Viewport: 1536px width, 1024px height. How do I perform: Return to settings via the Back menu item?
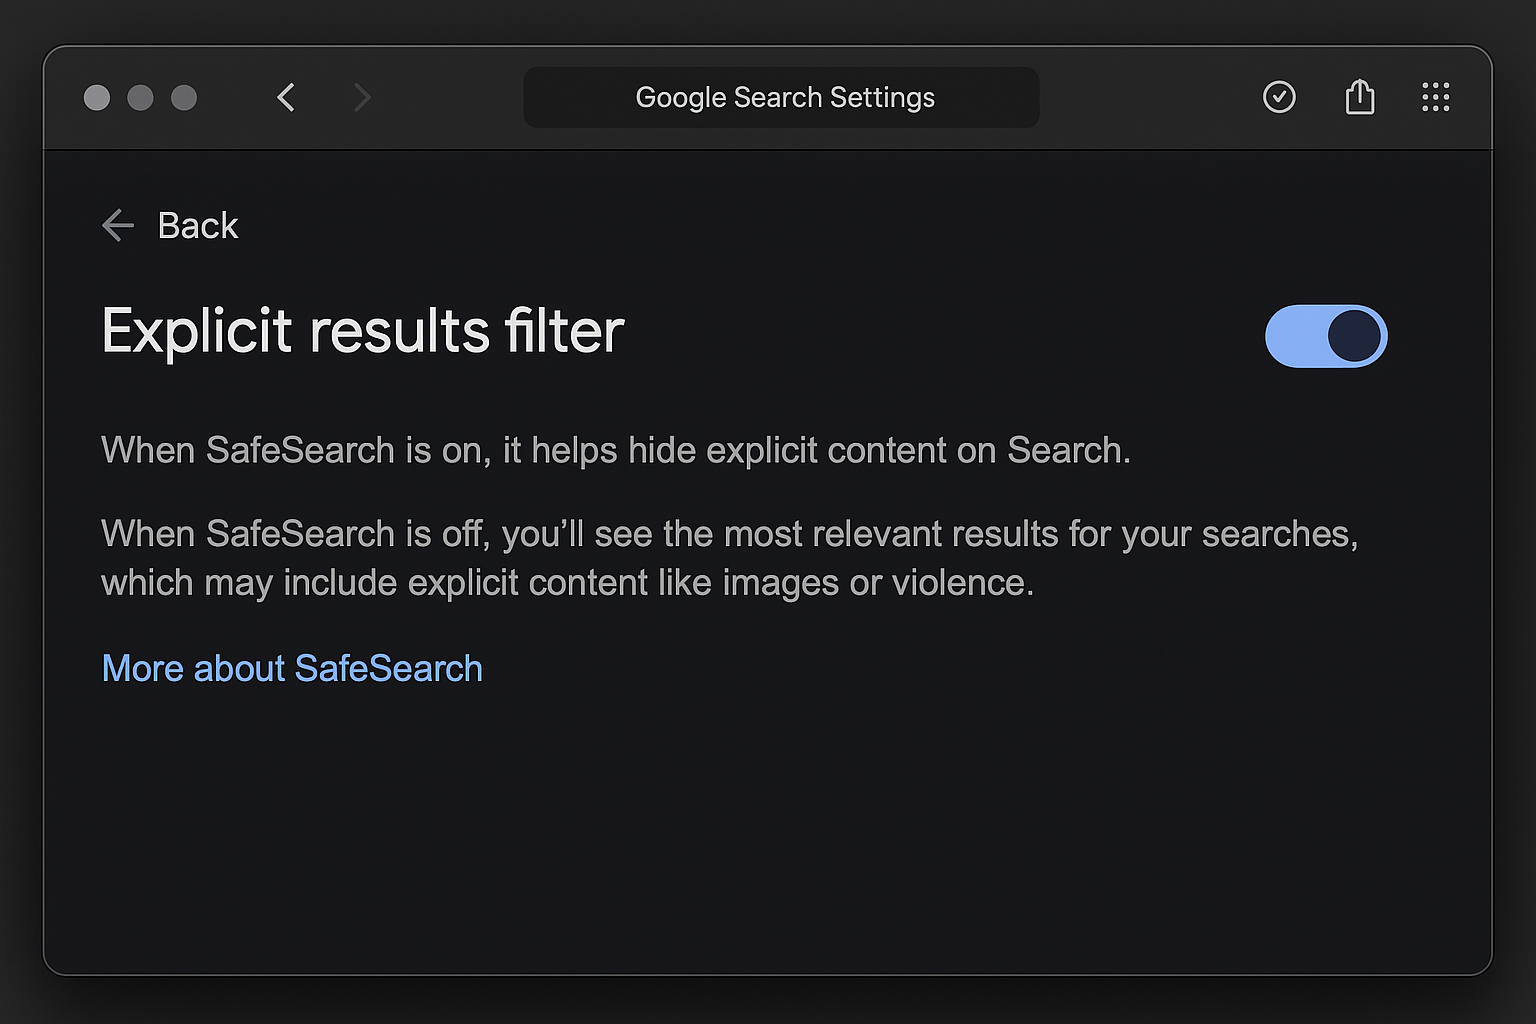(197, 225)
